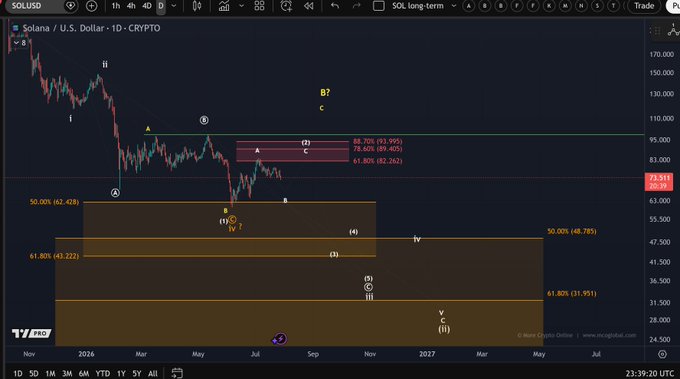Open the Indicators menu icon

(224, 6)
